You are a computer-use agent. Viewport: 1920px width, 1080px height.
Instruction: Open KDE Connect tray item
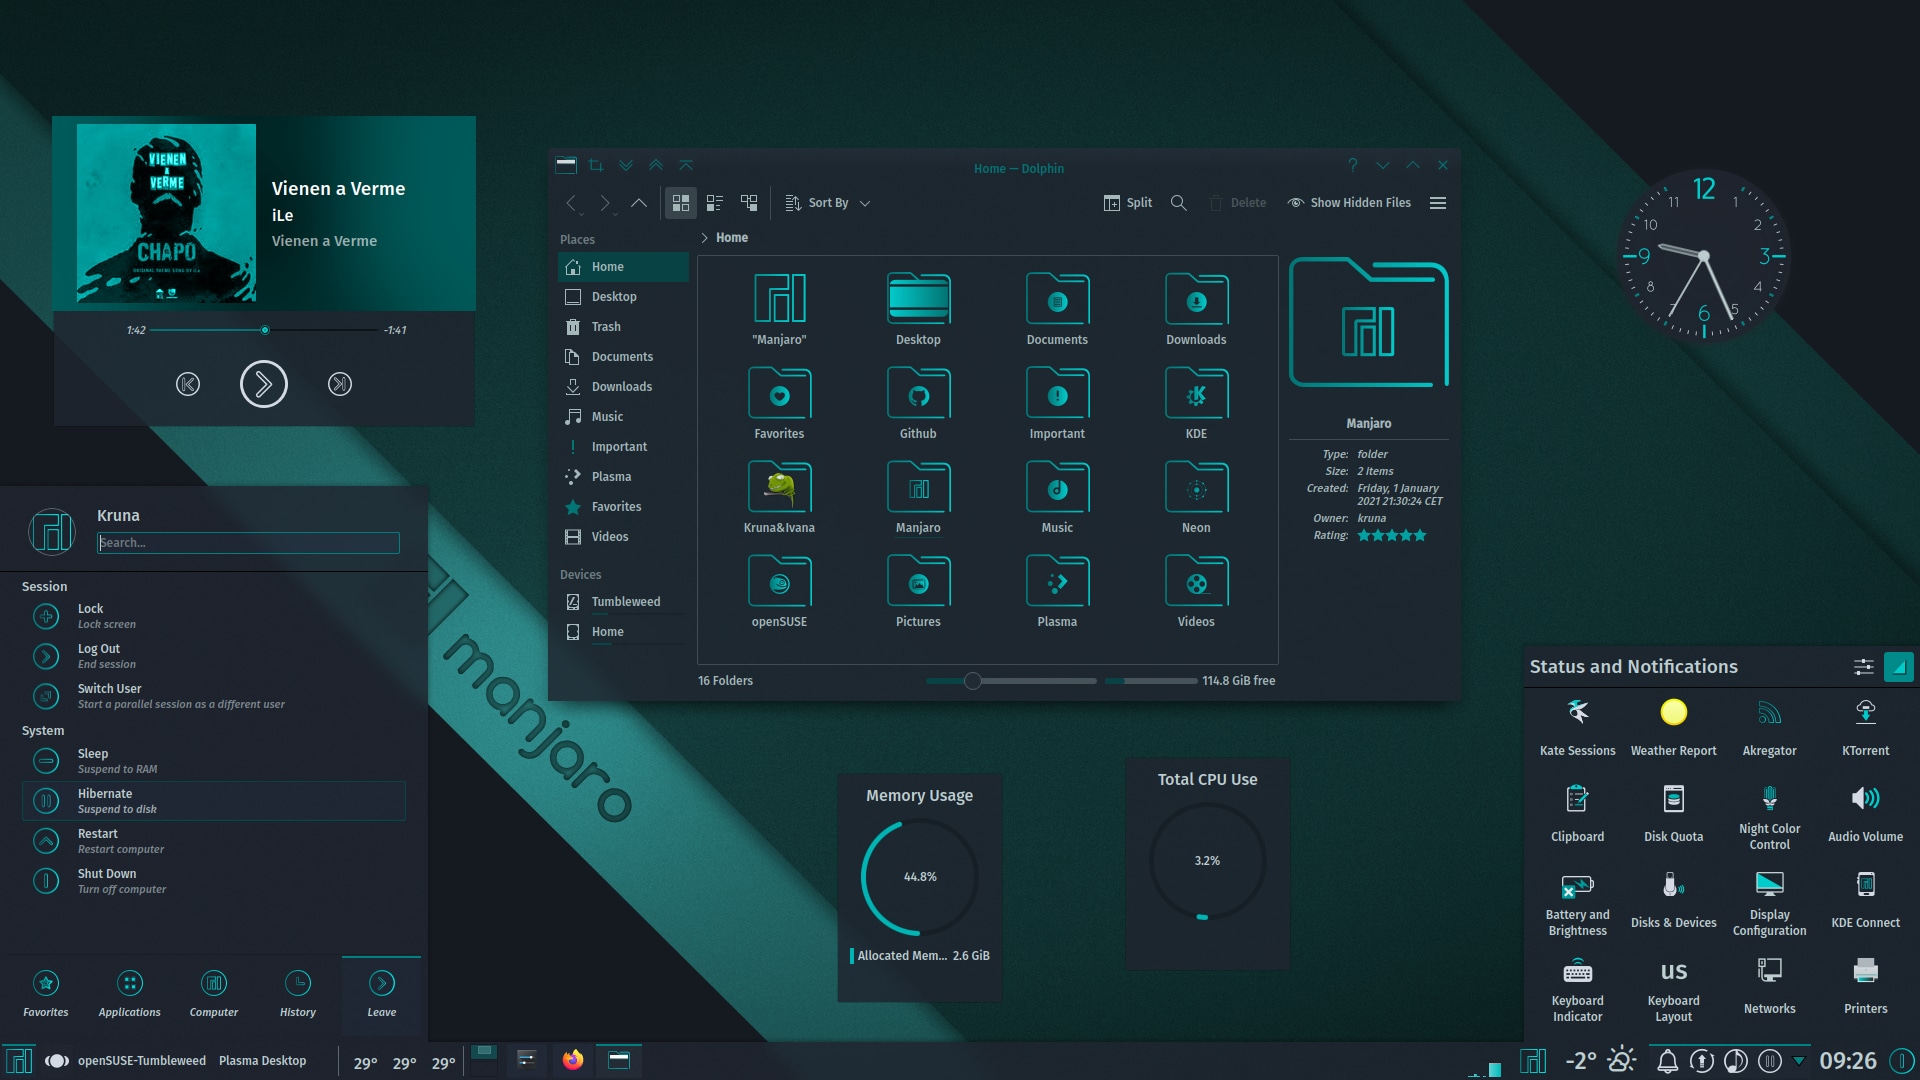click(x=1866, y=899)
